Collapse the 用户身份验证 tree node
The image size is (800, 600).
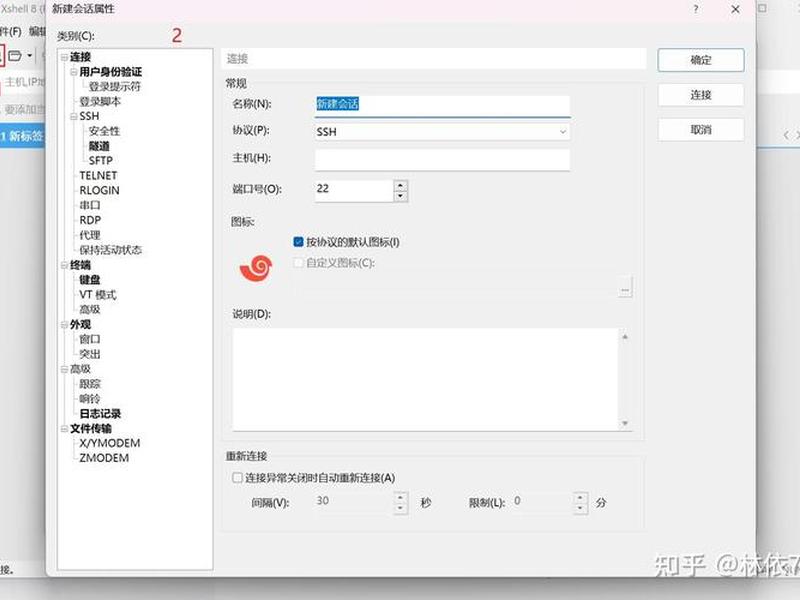click(74, 72)
